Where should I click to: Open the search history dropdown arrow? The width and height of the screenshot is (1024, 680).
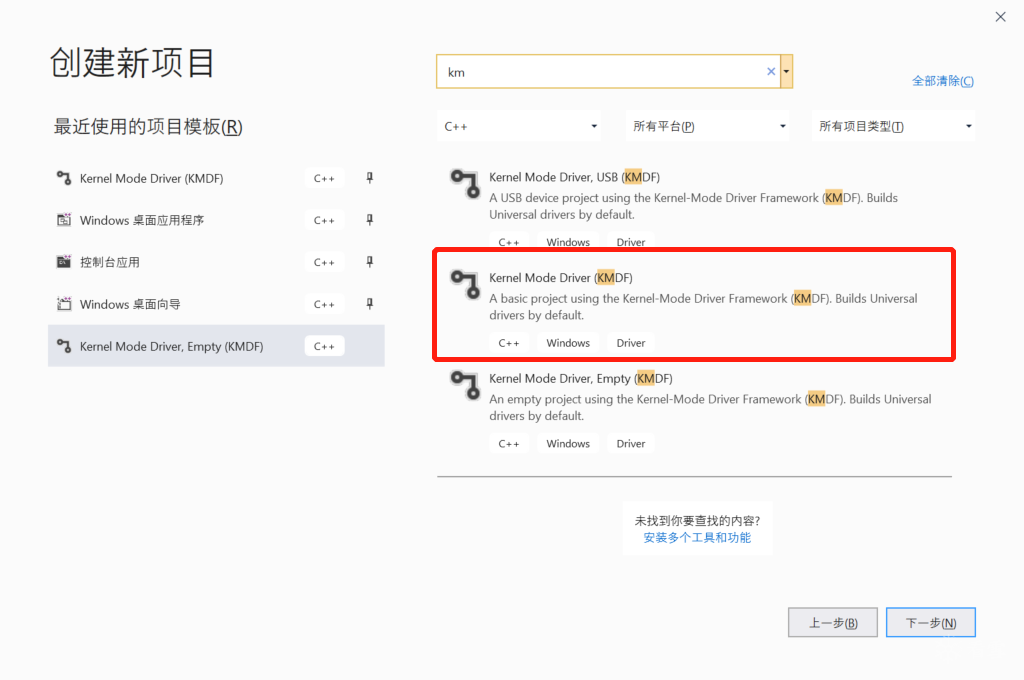786,72
